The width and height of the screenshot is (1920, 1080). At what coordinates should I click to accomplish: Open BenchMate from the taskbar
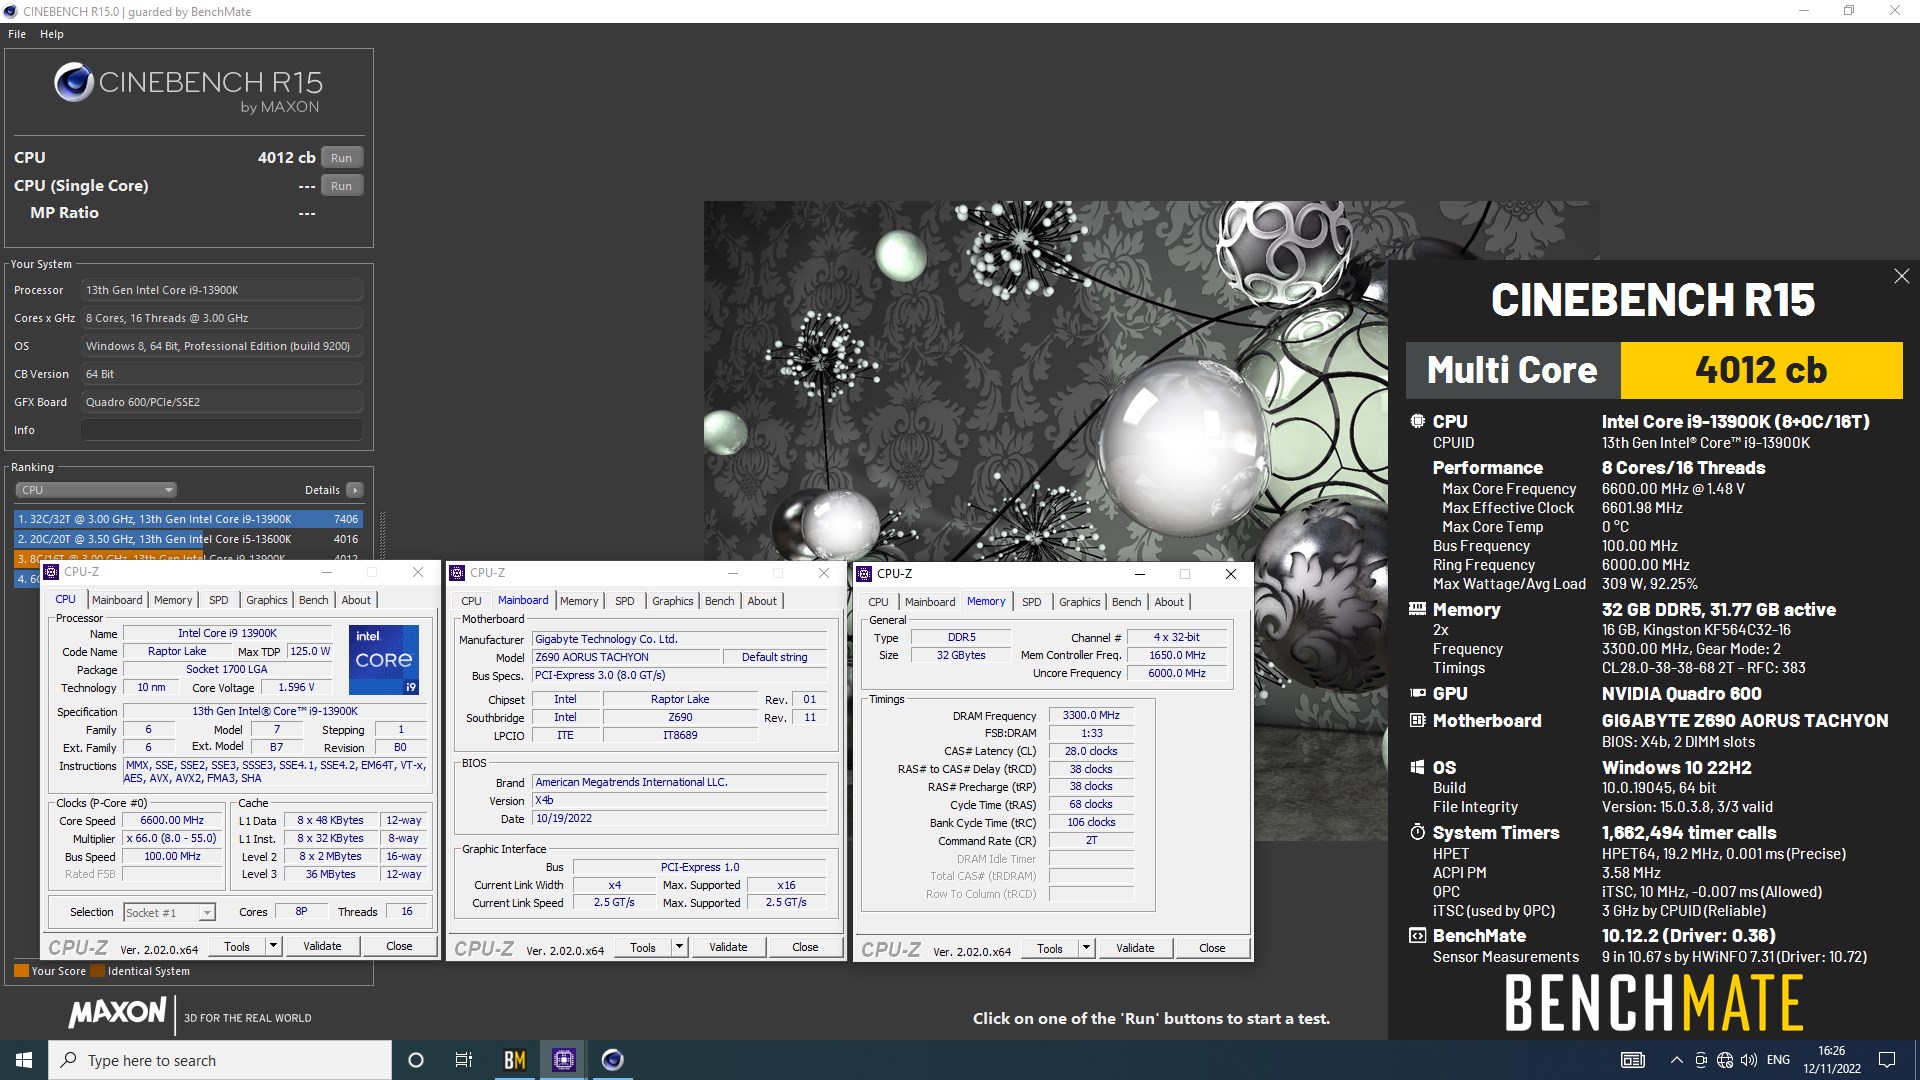pyautogui.click(x=514, y=1060)
